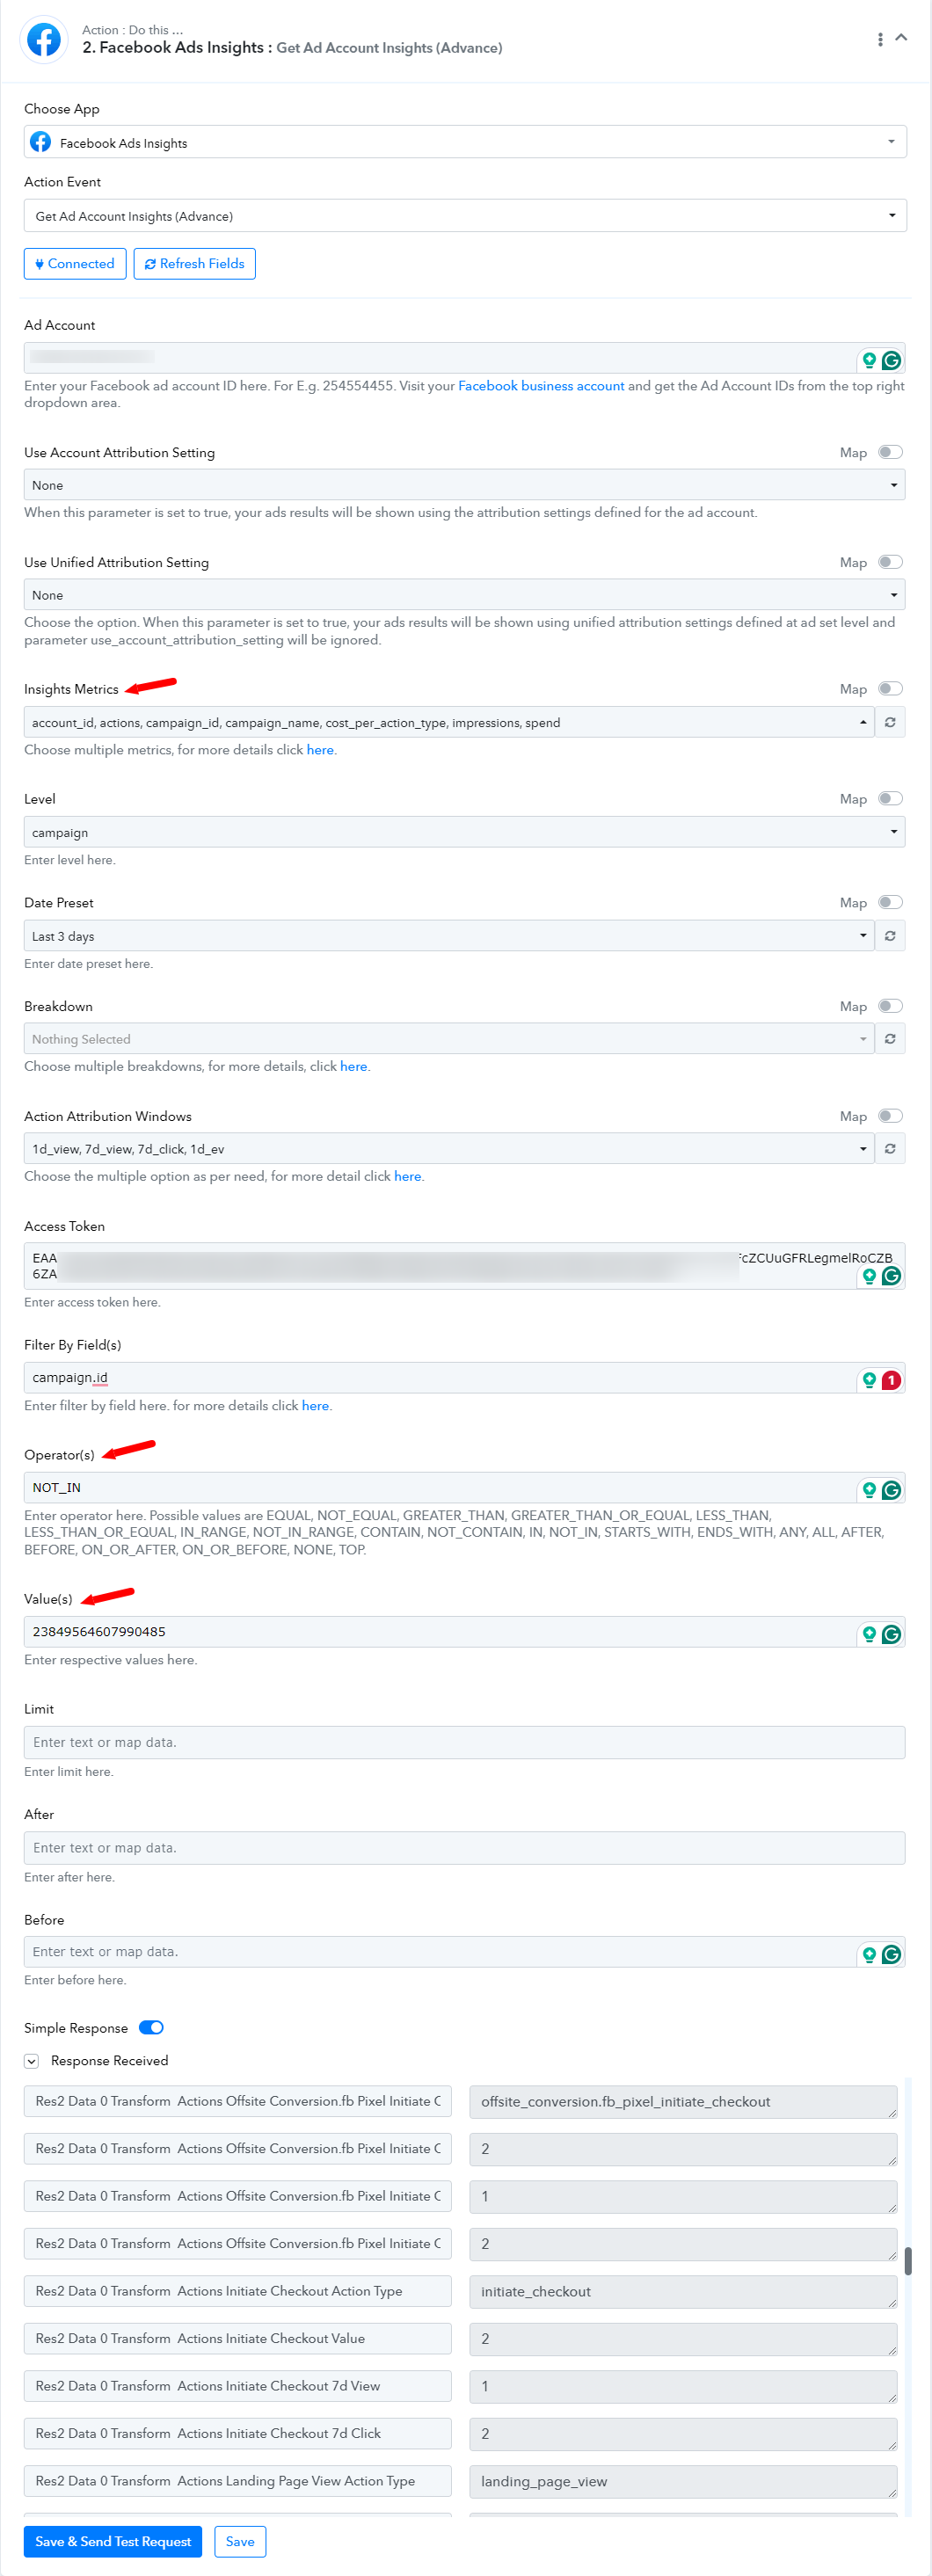932x2576 pixels.
Task: Open the Choose App dropdown
Action: tap(465, 142)
